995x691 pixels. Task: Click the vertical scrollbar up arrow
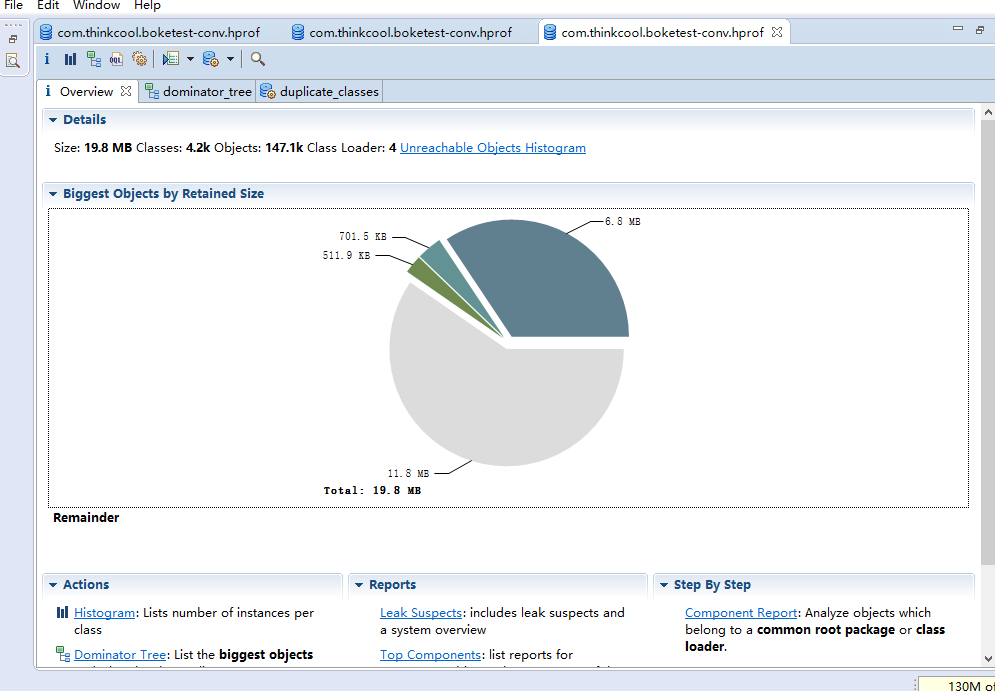tap(987, 112)
